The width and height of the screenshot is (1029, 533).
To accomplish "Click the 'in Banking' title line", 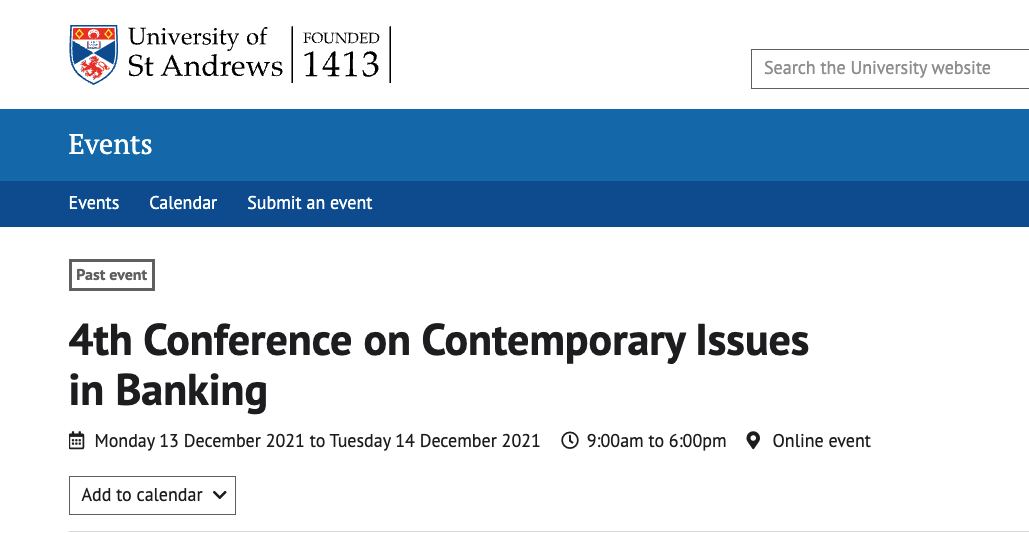I will 168,391.
